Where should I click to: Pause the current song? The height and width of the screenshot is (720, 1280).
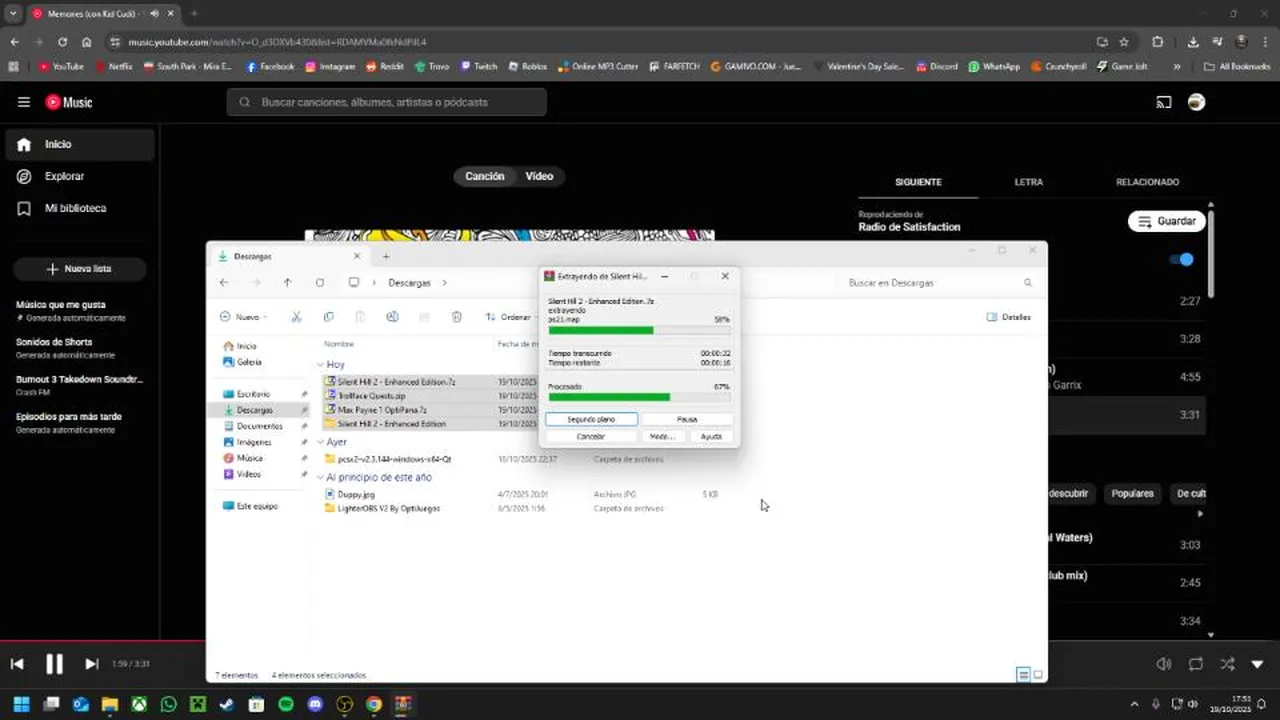coord(54,664)
